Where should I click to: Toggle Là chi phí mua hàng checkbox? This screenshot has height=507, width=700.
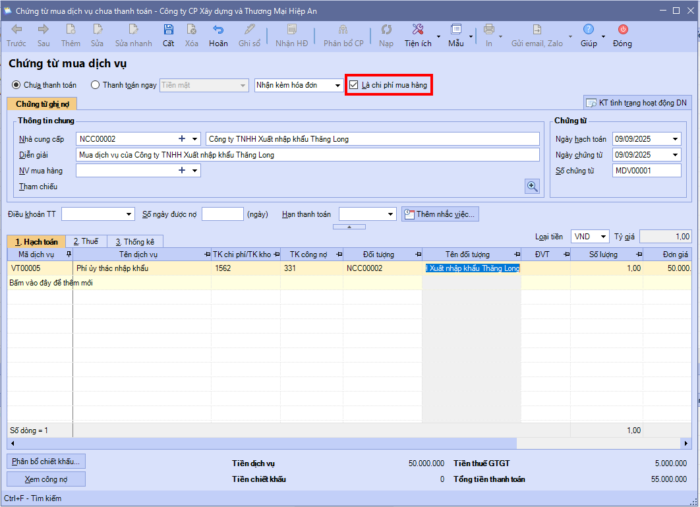tap(354, 85)
